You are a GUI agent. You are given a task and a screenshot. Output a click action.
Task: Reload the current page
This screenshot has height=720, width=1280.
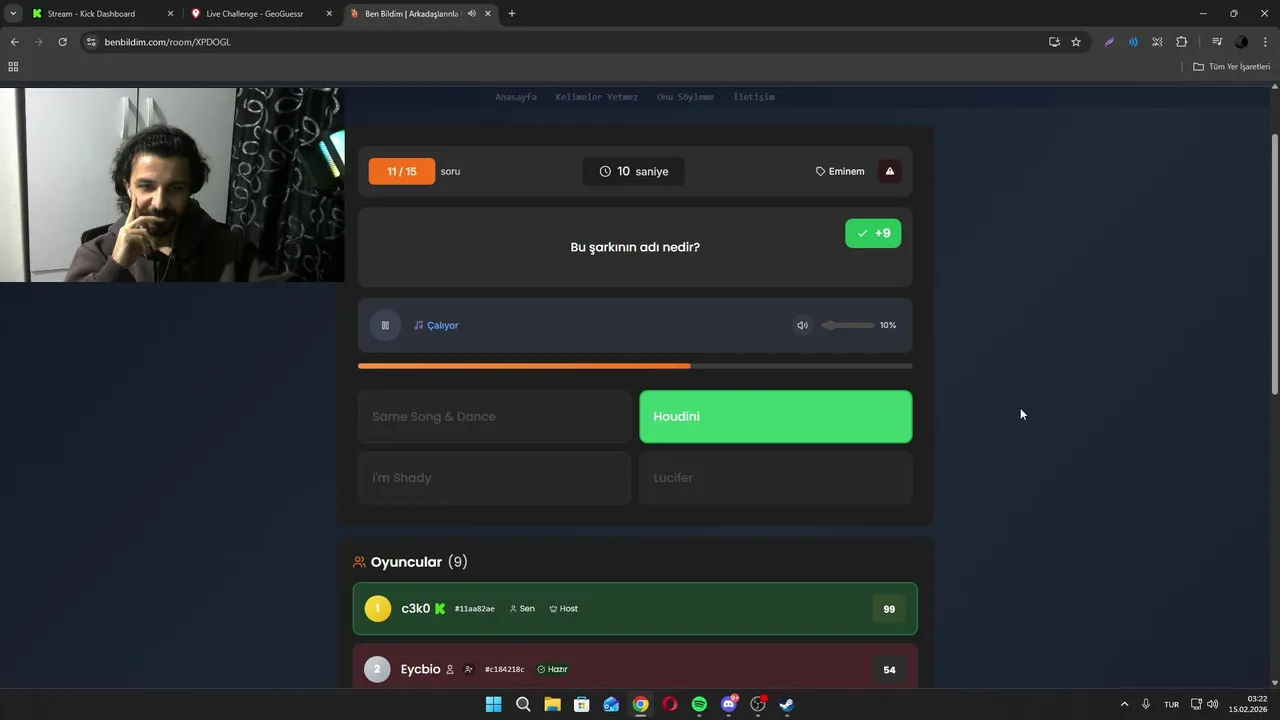point(62,42)
